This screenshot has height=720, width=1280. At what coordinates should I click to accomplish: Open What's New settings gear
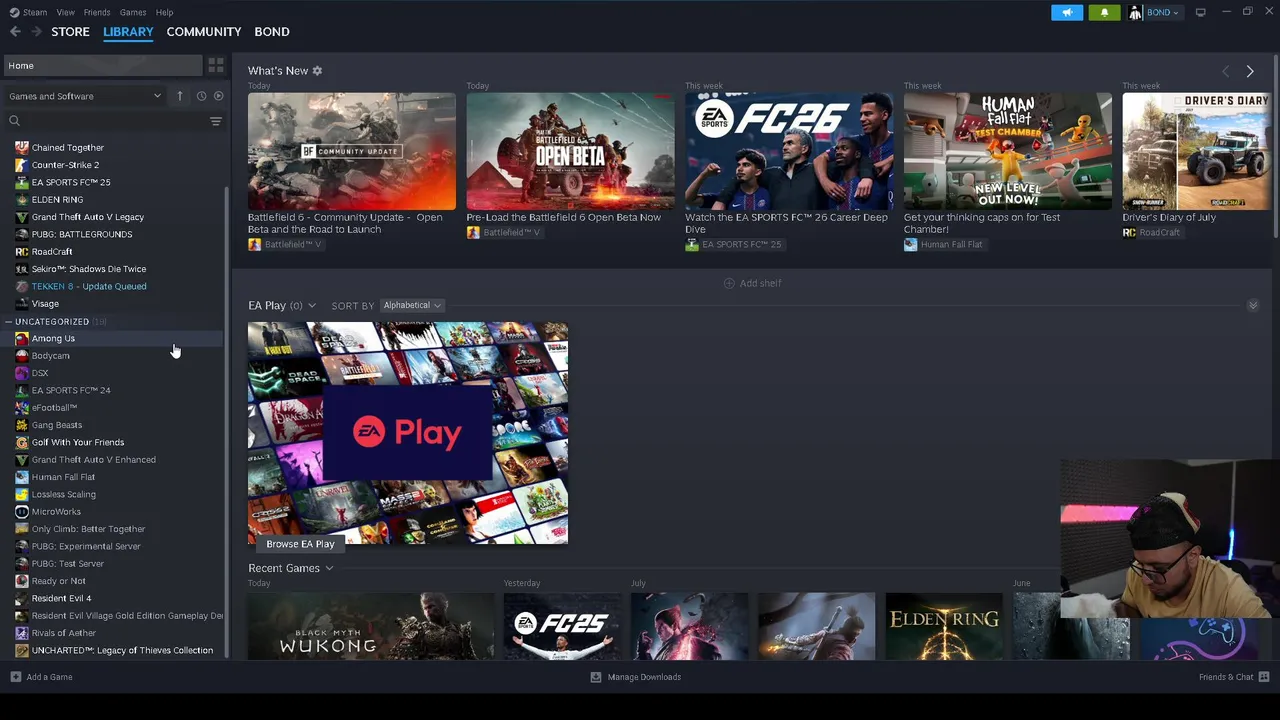click(317, 71)
